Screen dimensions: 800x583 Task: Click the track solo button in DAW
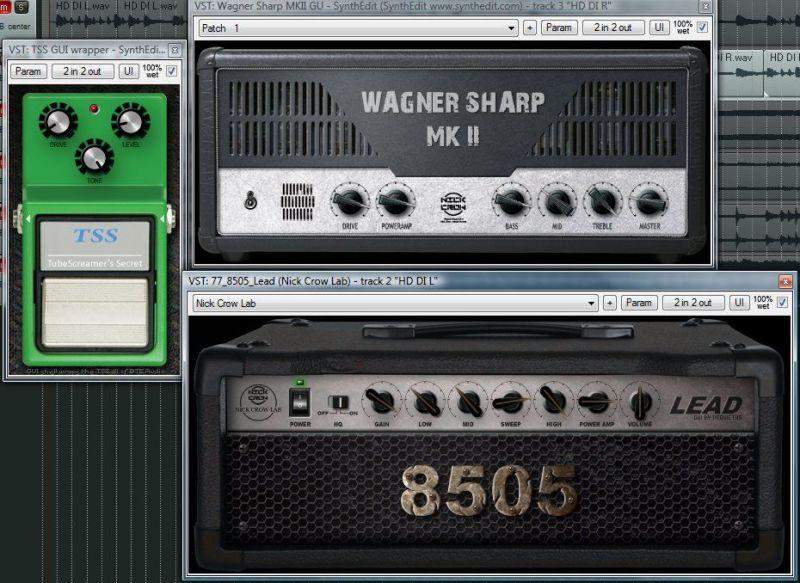[21, 7]
